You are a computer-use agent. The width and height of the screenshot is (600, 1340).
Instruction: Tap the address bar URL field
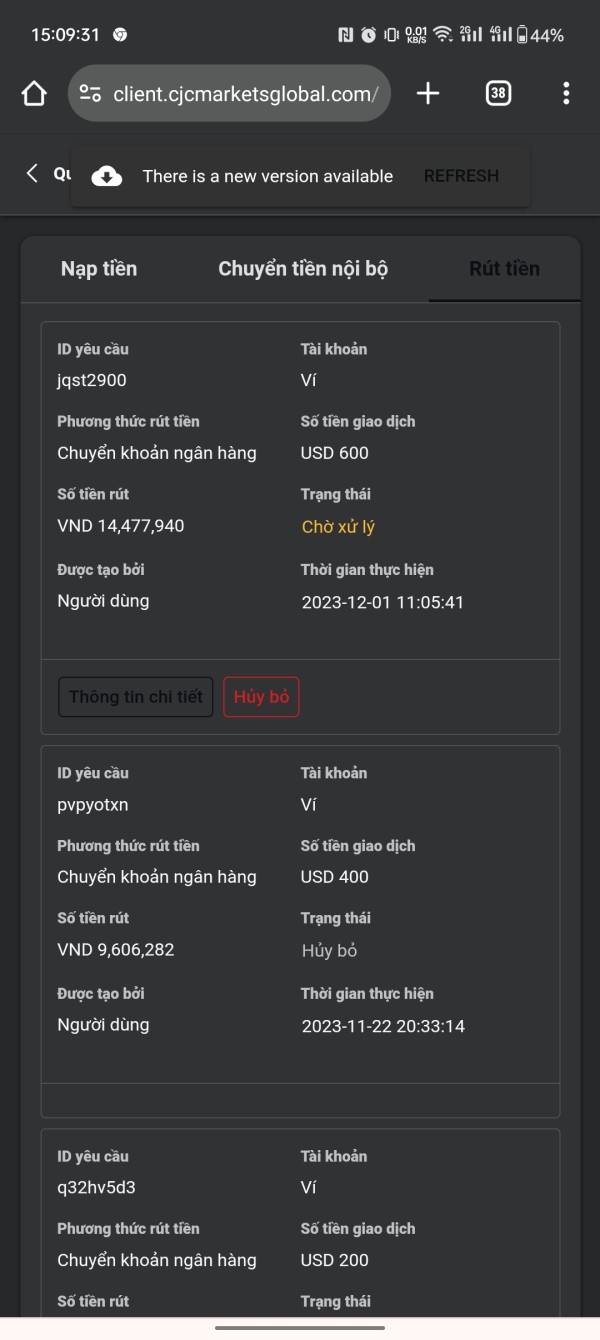click(x=245, y=94)
